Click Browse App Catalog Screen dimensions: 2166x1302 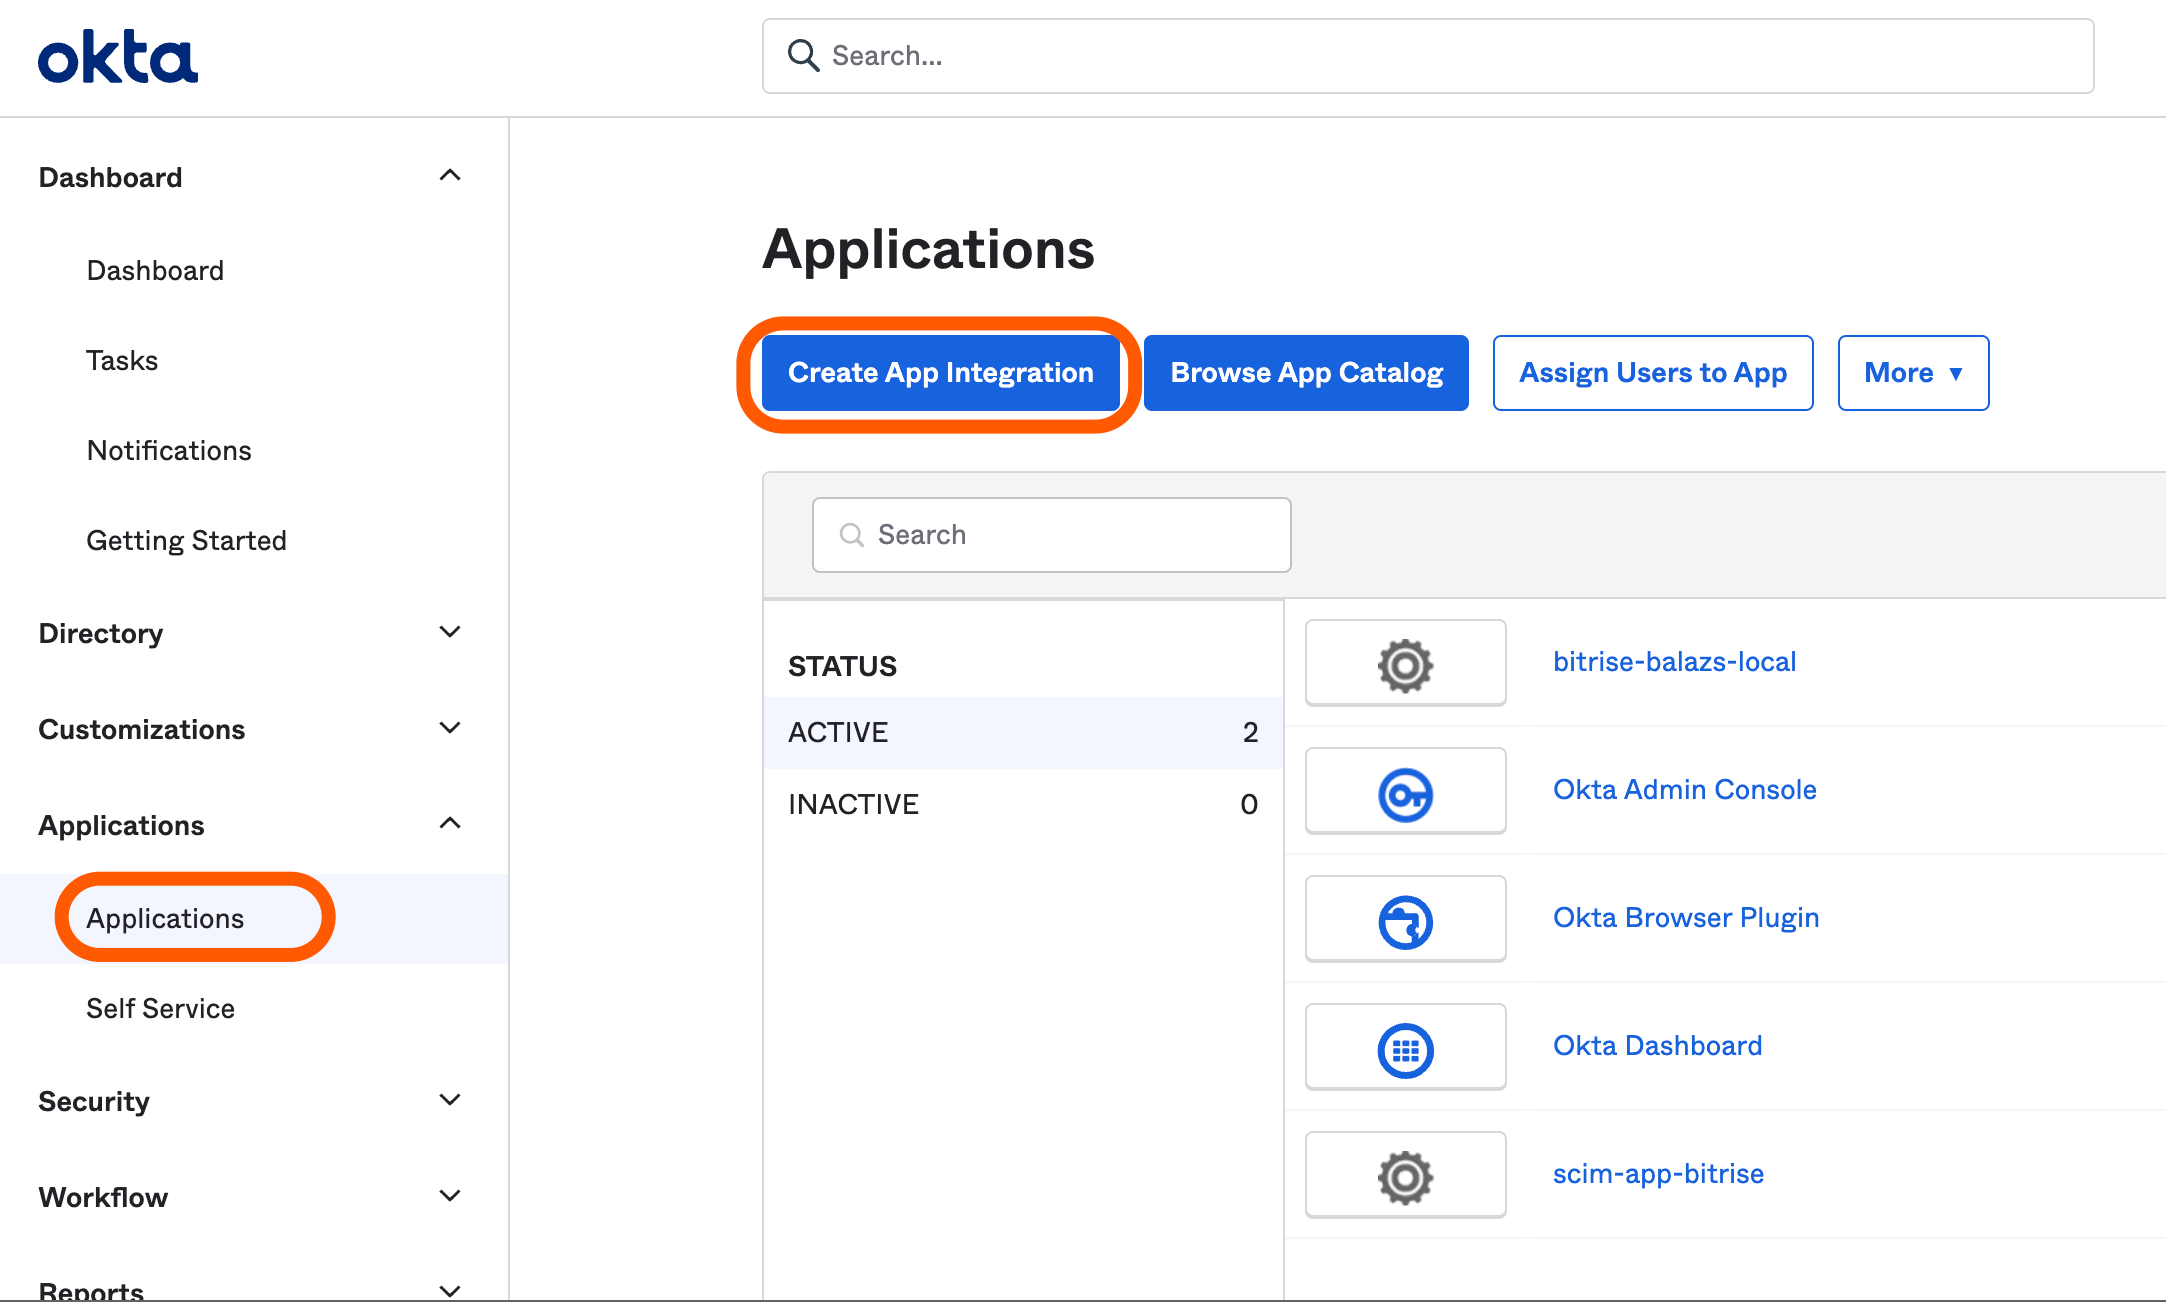pos(1305,372)
